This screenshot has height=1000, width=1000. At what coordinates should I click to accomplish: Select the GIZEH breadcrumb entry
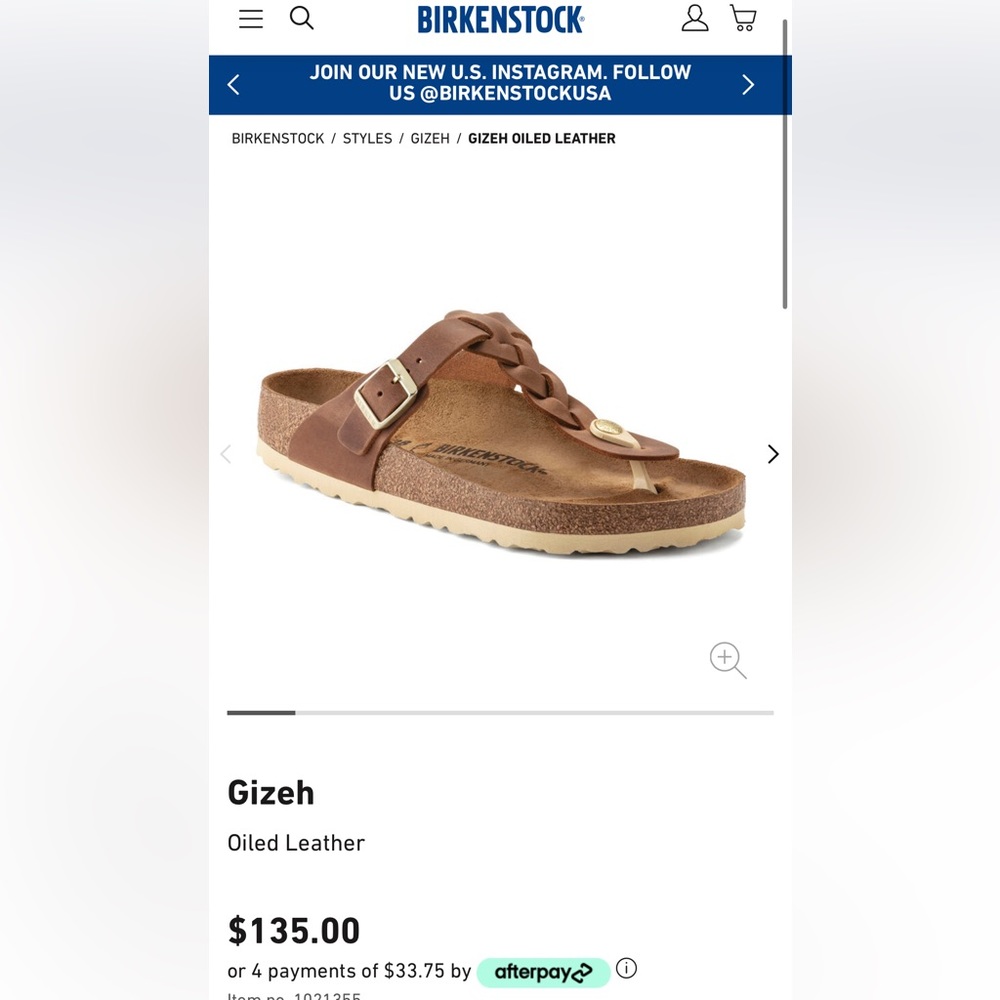pos(430,138)
